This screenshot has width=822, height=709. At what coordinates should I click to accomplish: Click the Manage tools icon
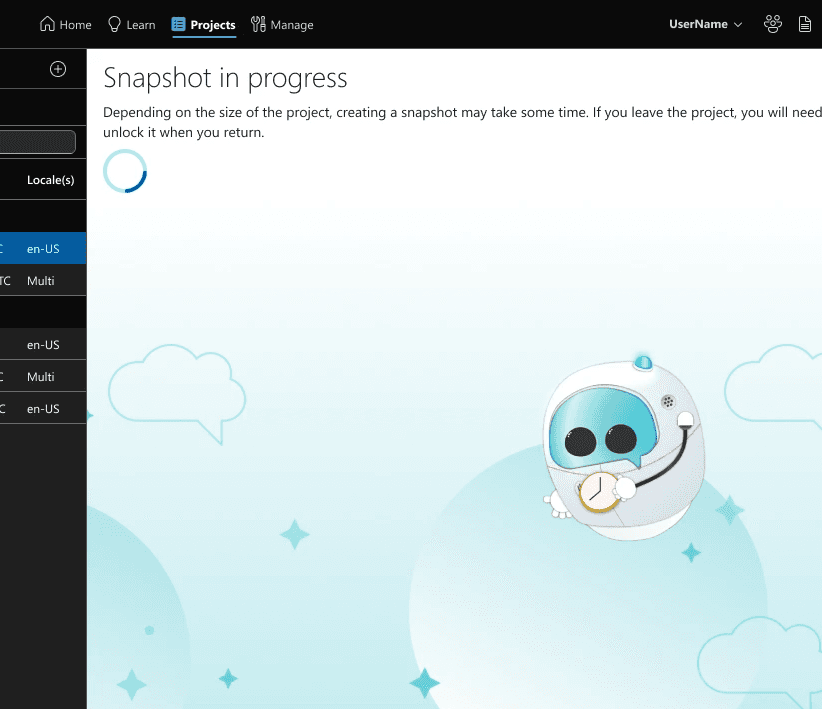coord(258,24)
